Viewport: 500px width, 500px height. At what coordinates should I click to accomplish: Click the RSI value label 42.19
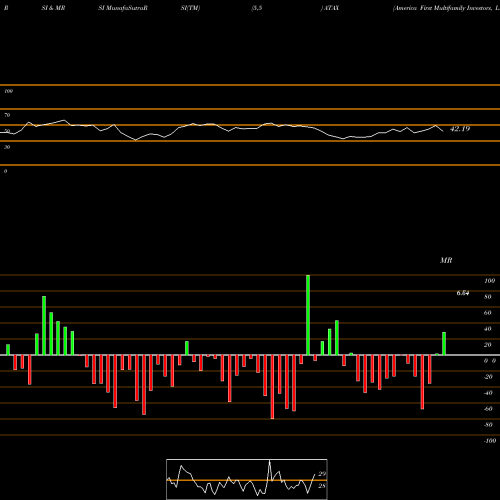point(460,129)
